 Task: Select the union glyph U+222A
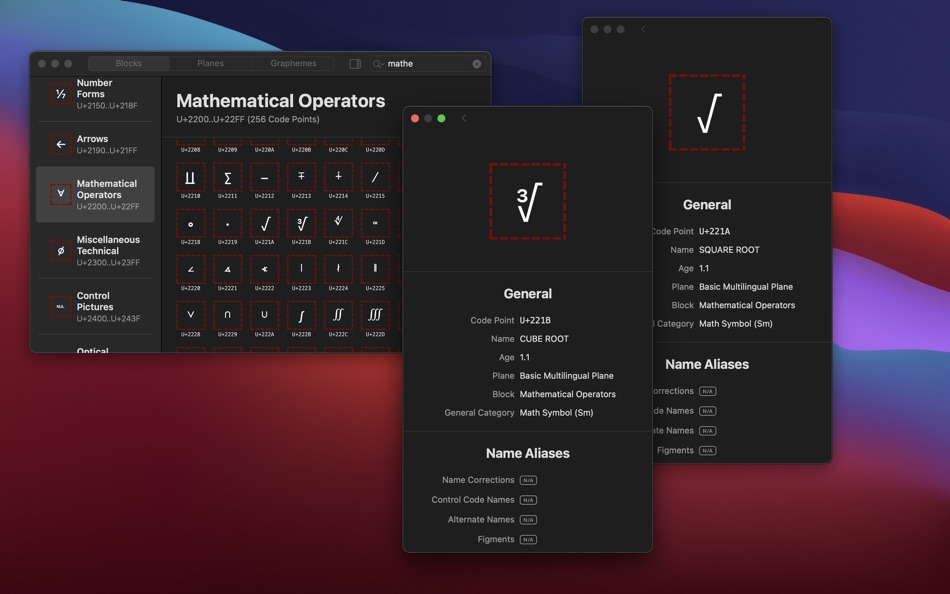click(264, 316)
